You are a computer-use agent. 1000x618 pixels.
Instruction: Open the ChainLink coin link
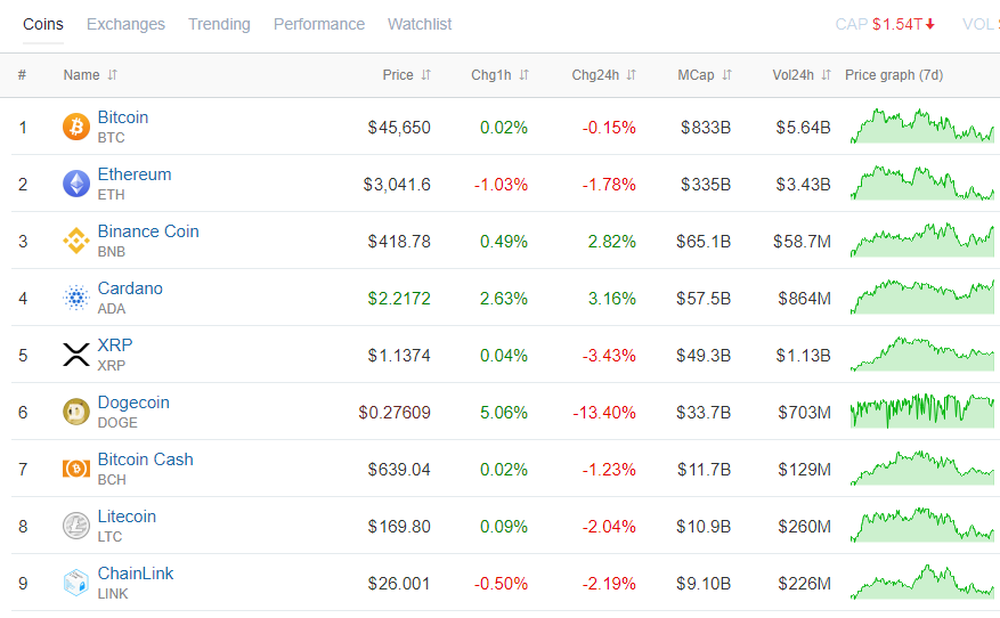tap(135, 573)
